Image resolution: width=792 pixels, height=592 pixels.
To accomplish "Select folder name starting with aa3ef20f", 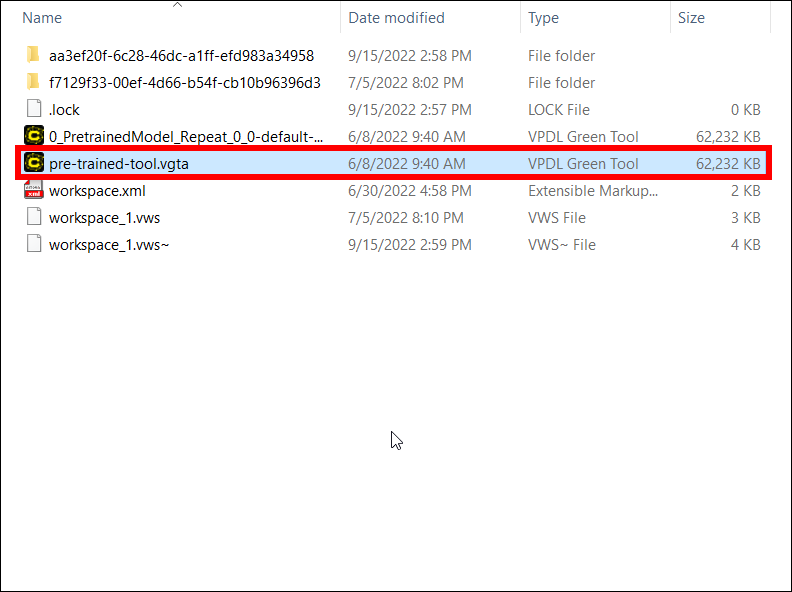I will pos(181,56).
